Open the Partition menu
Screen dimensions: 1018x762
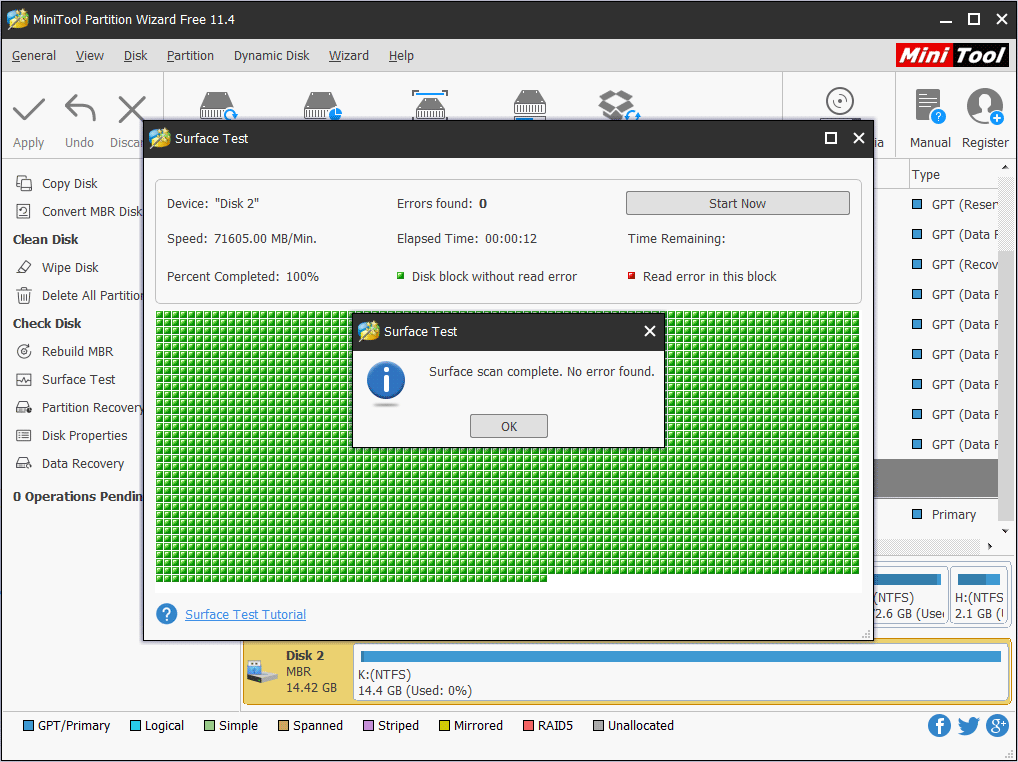point(190,56)
